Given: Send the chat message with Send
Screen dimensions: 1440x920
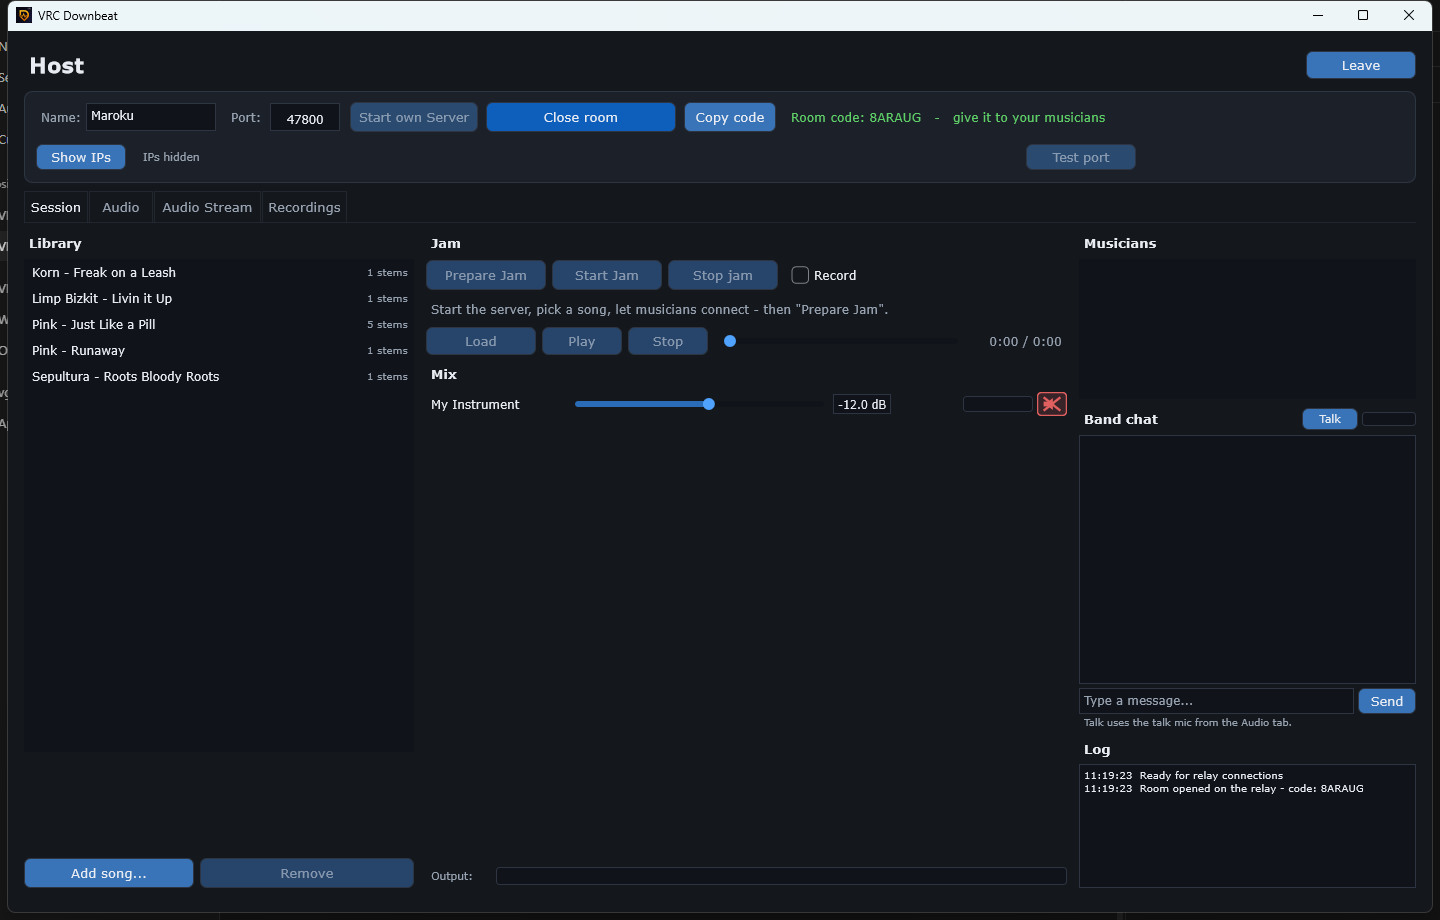Looking at the screenshot, I should pyautogui.click(x=1387, y=701).
